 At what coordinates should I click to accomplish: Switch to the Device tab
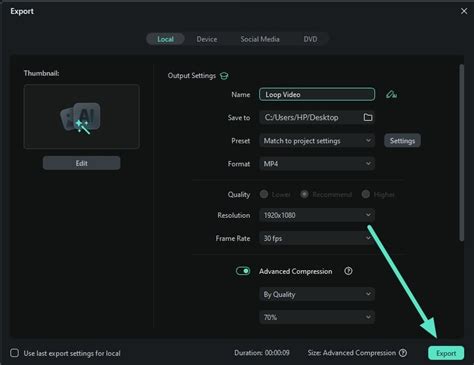(x=207, y=39)
